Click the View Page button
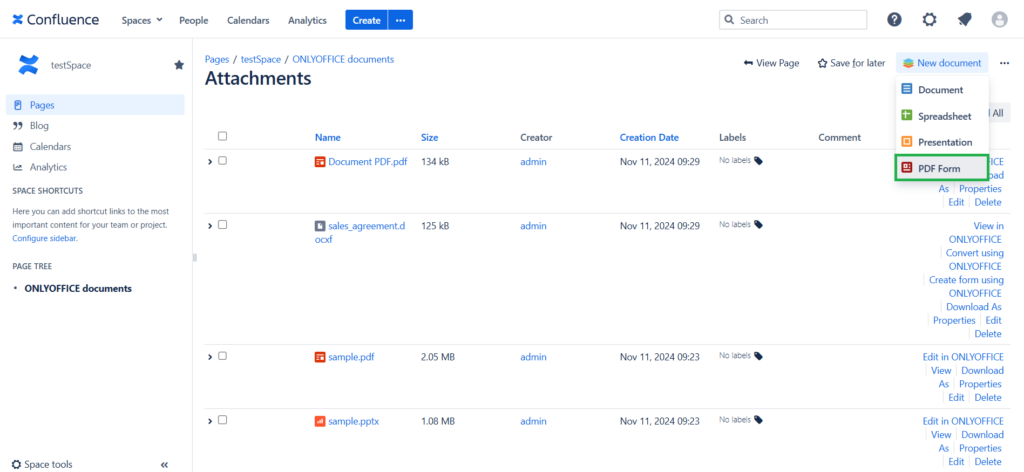Image resolution: width=1024 pixels, height=472 pixels. coord(771,63)
